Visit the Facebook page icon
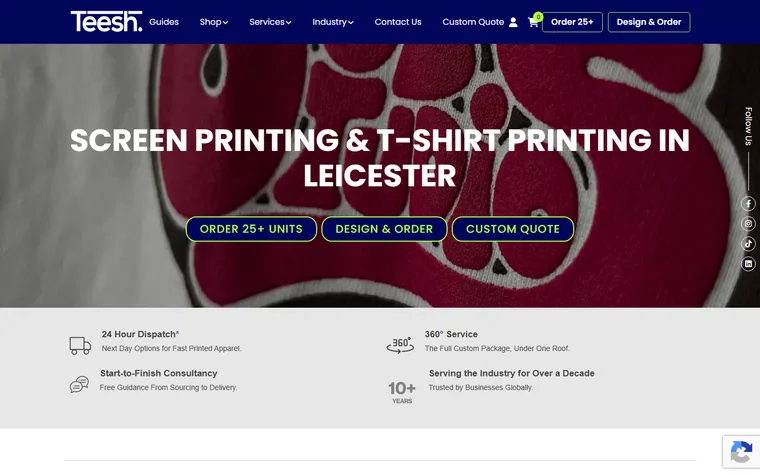The height and width of the screenshot is (475, 760). 748,204
